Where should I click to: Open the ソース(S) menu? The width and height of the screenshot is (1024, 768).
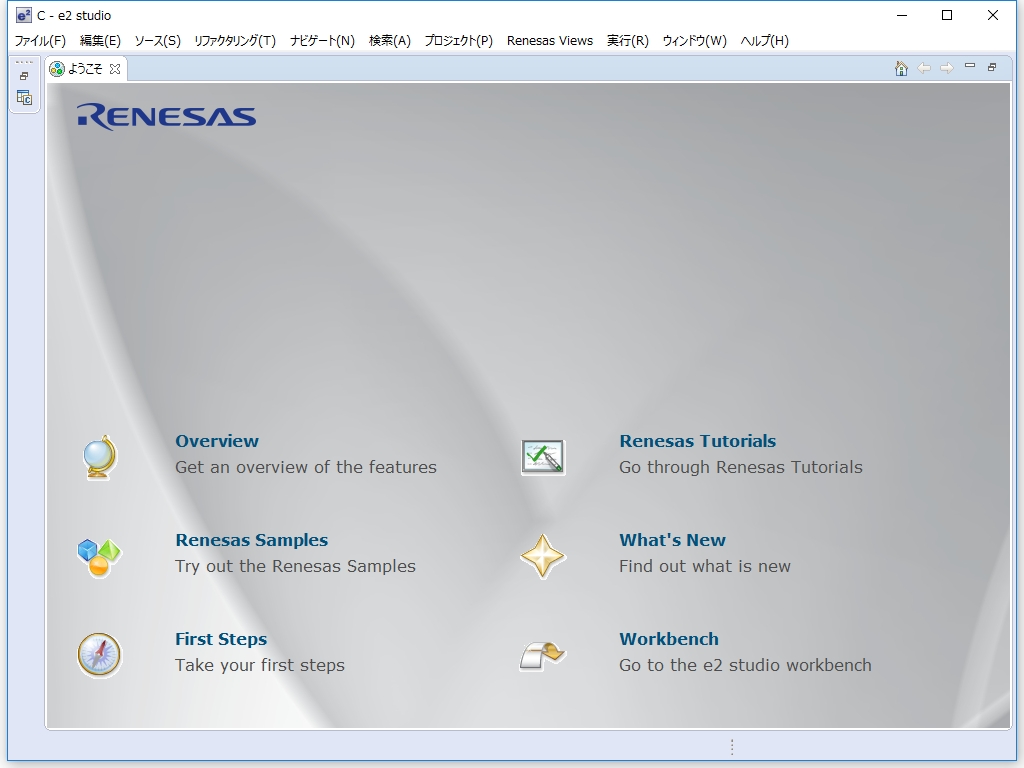[x=157, y=40]
